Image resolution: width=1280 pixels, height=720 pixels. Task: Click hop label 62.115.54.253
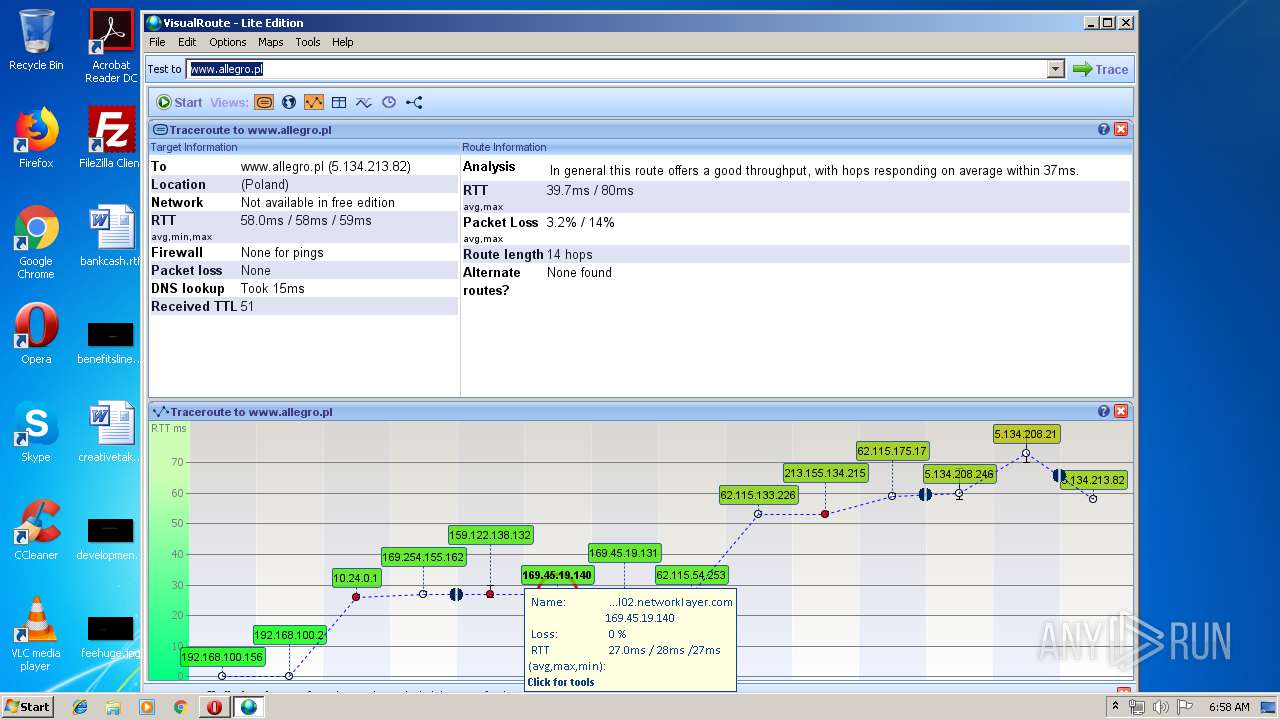[x=691, y=575]
